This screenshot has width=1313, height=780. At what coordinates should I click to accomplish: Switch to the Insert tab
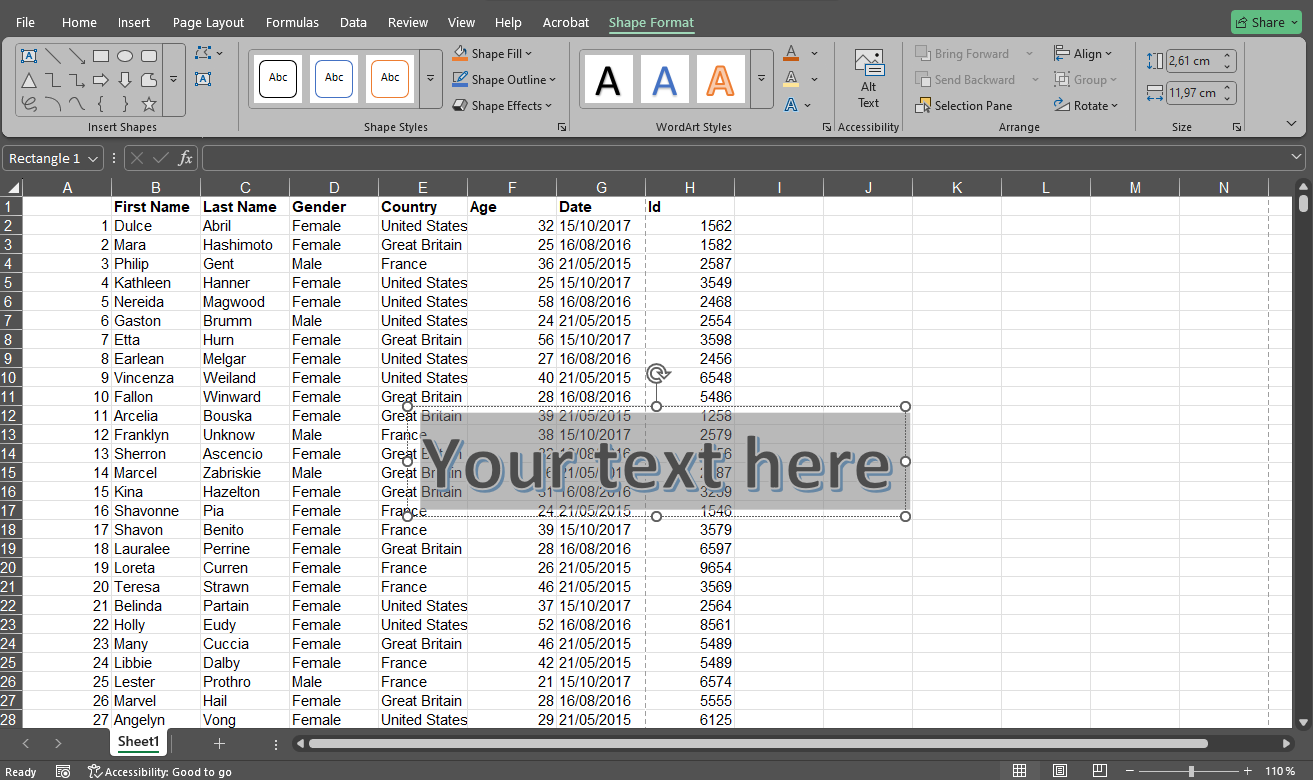pos(134,22)
